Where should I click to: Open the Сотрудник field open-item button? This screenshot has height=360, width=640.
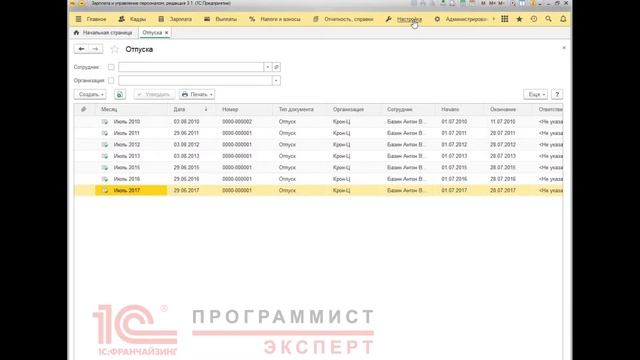click(x=276, y=67)
